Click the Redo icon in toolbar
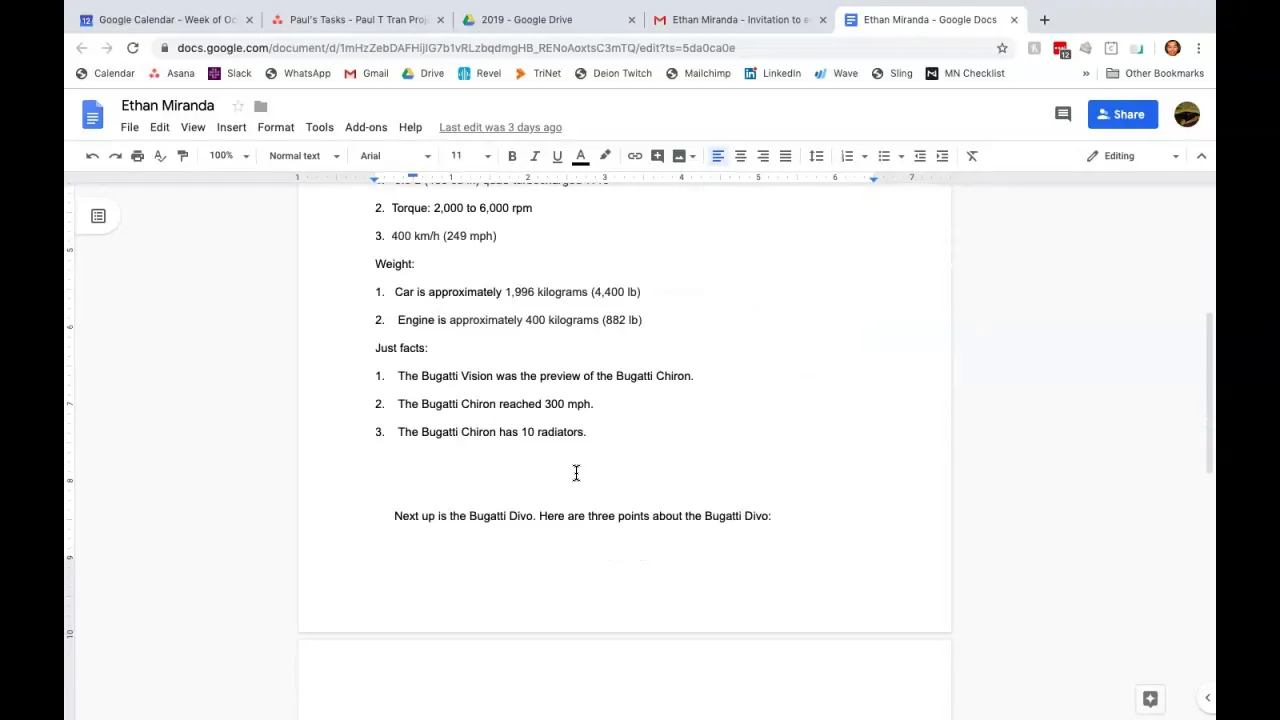1280x720 pixels. (115, 156)
